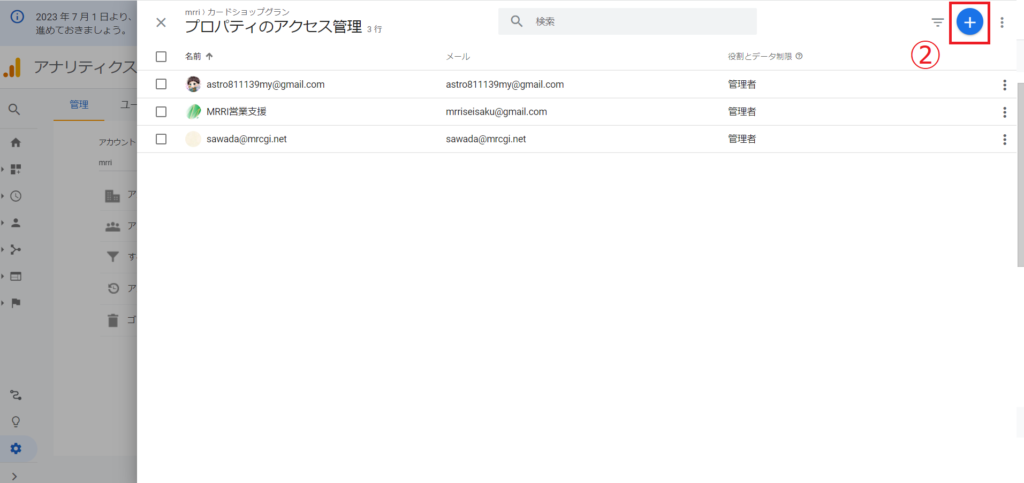
Task: Open the lightbulb insights icon in sidebar
Action: (16, 421)
